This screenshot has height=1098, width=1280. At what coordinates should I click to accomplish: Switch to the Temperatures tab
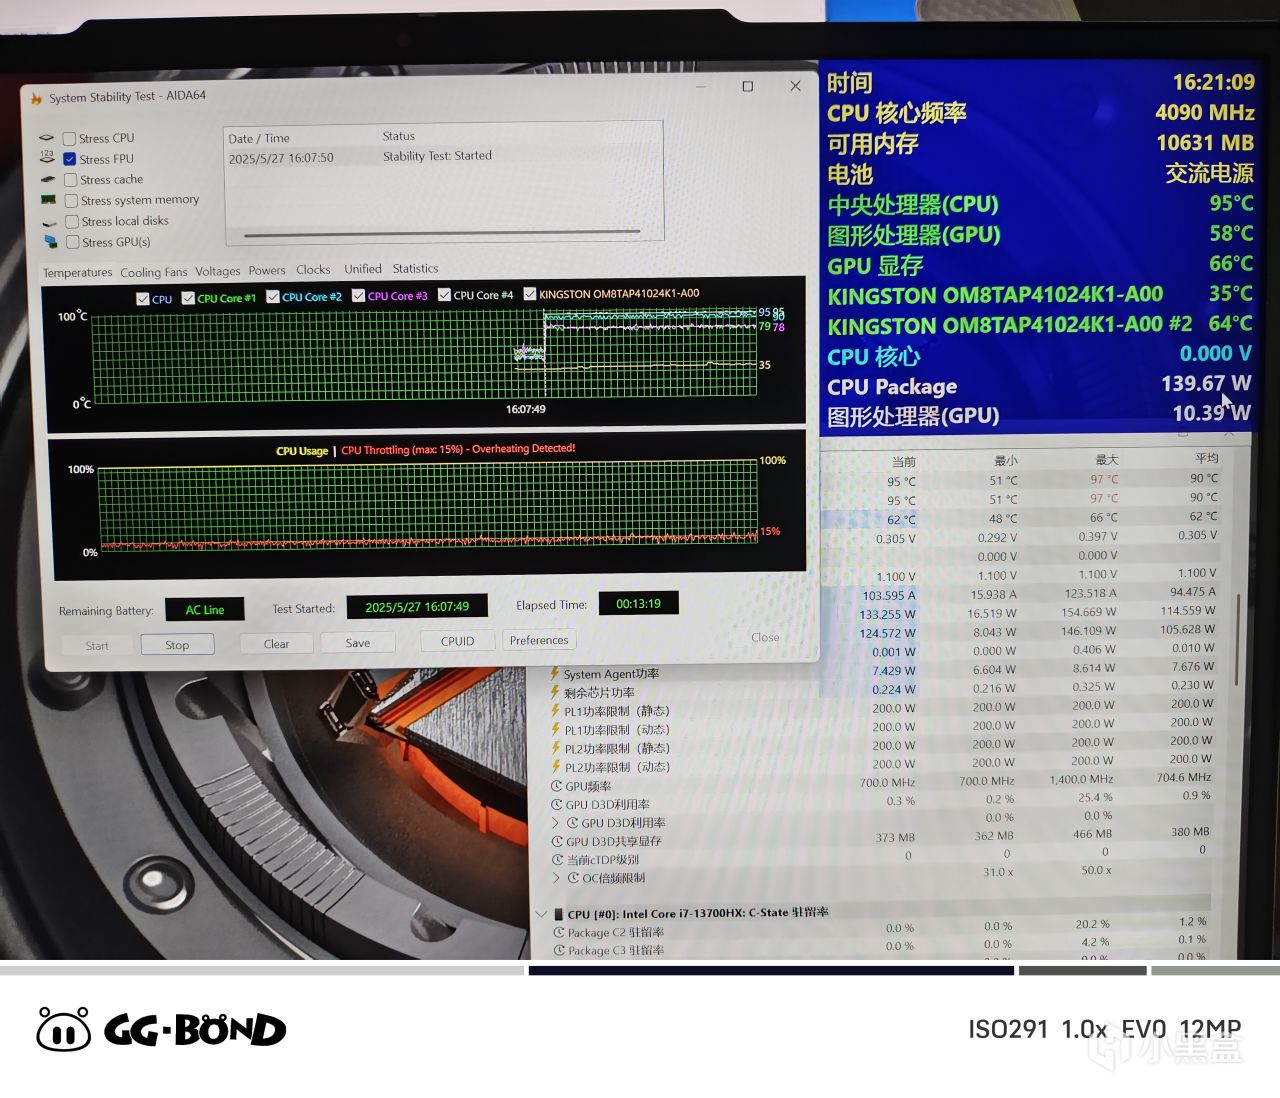[78, 273]
